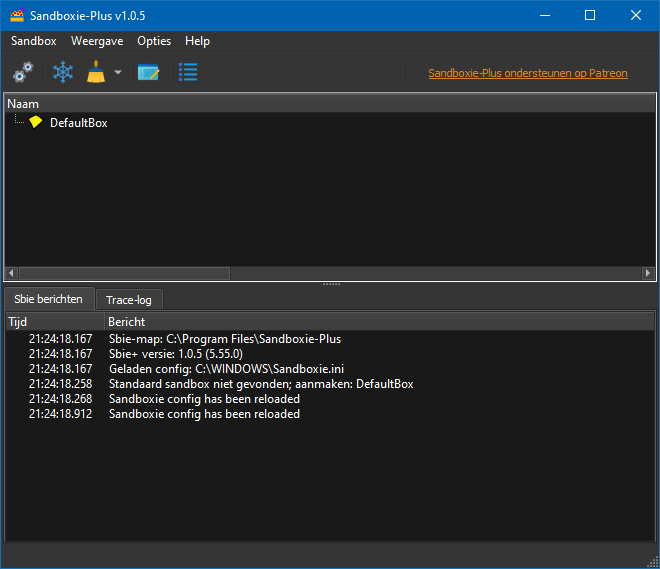660x569 pixels.
Task: Click the snowflake toolbar icon
Action: (63, 72)
